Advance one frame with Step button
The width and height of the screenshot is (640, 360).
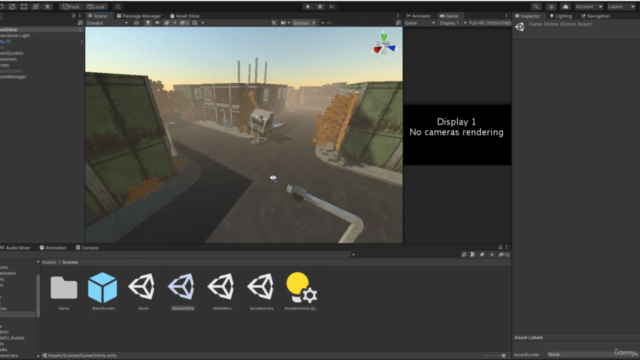point(332,7)
